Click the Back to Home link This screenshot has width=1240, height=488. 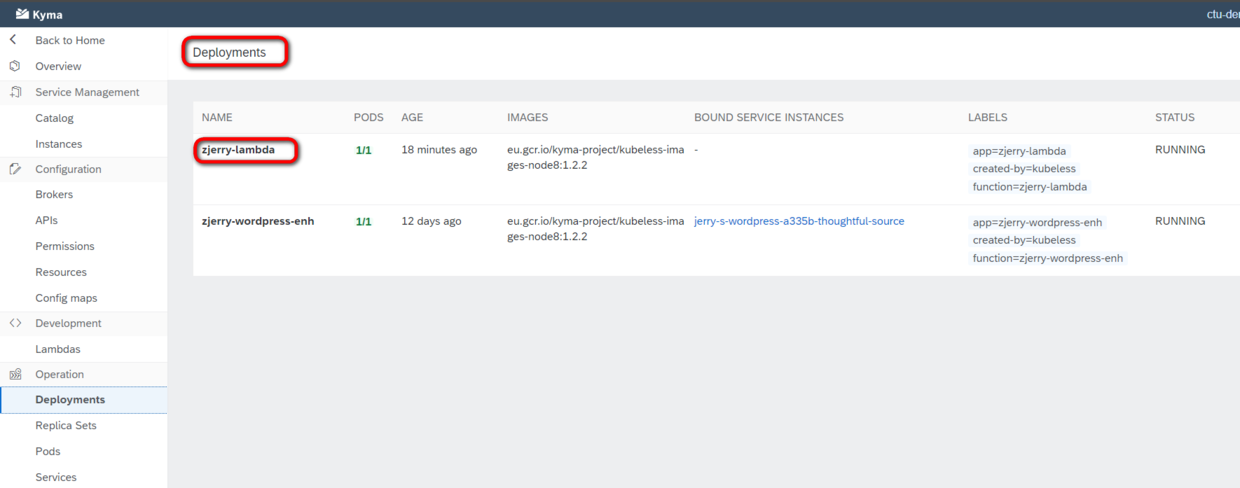(x=70, y=40)
